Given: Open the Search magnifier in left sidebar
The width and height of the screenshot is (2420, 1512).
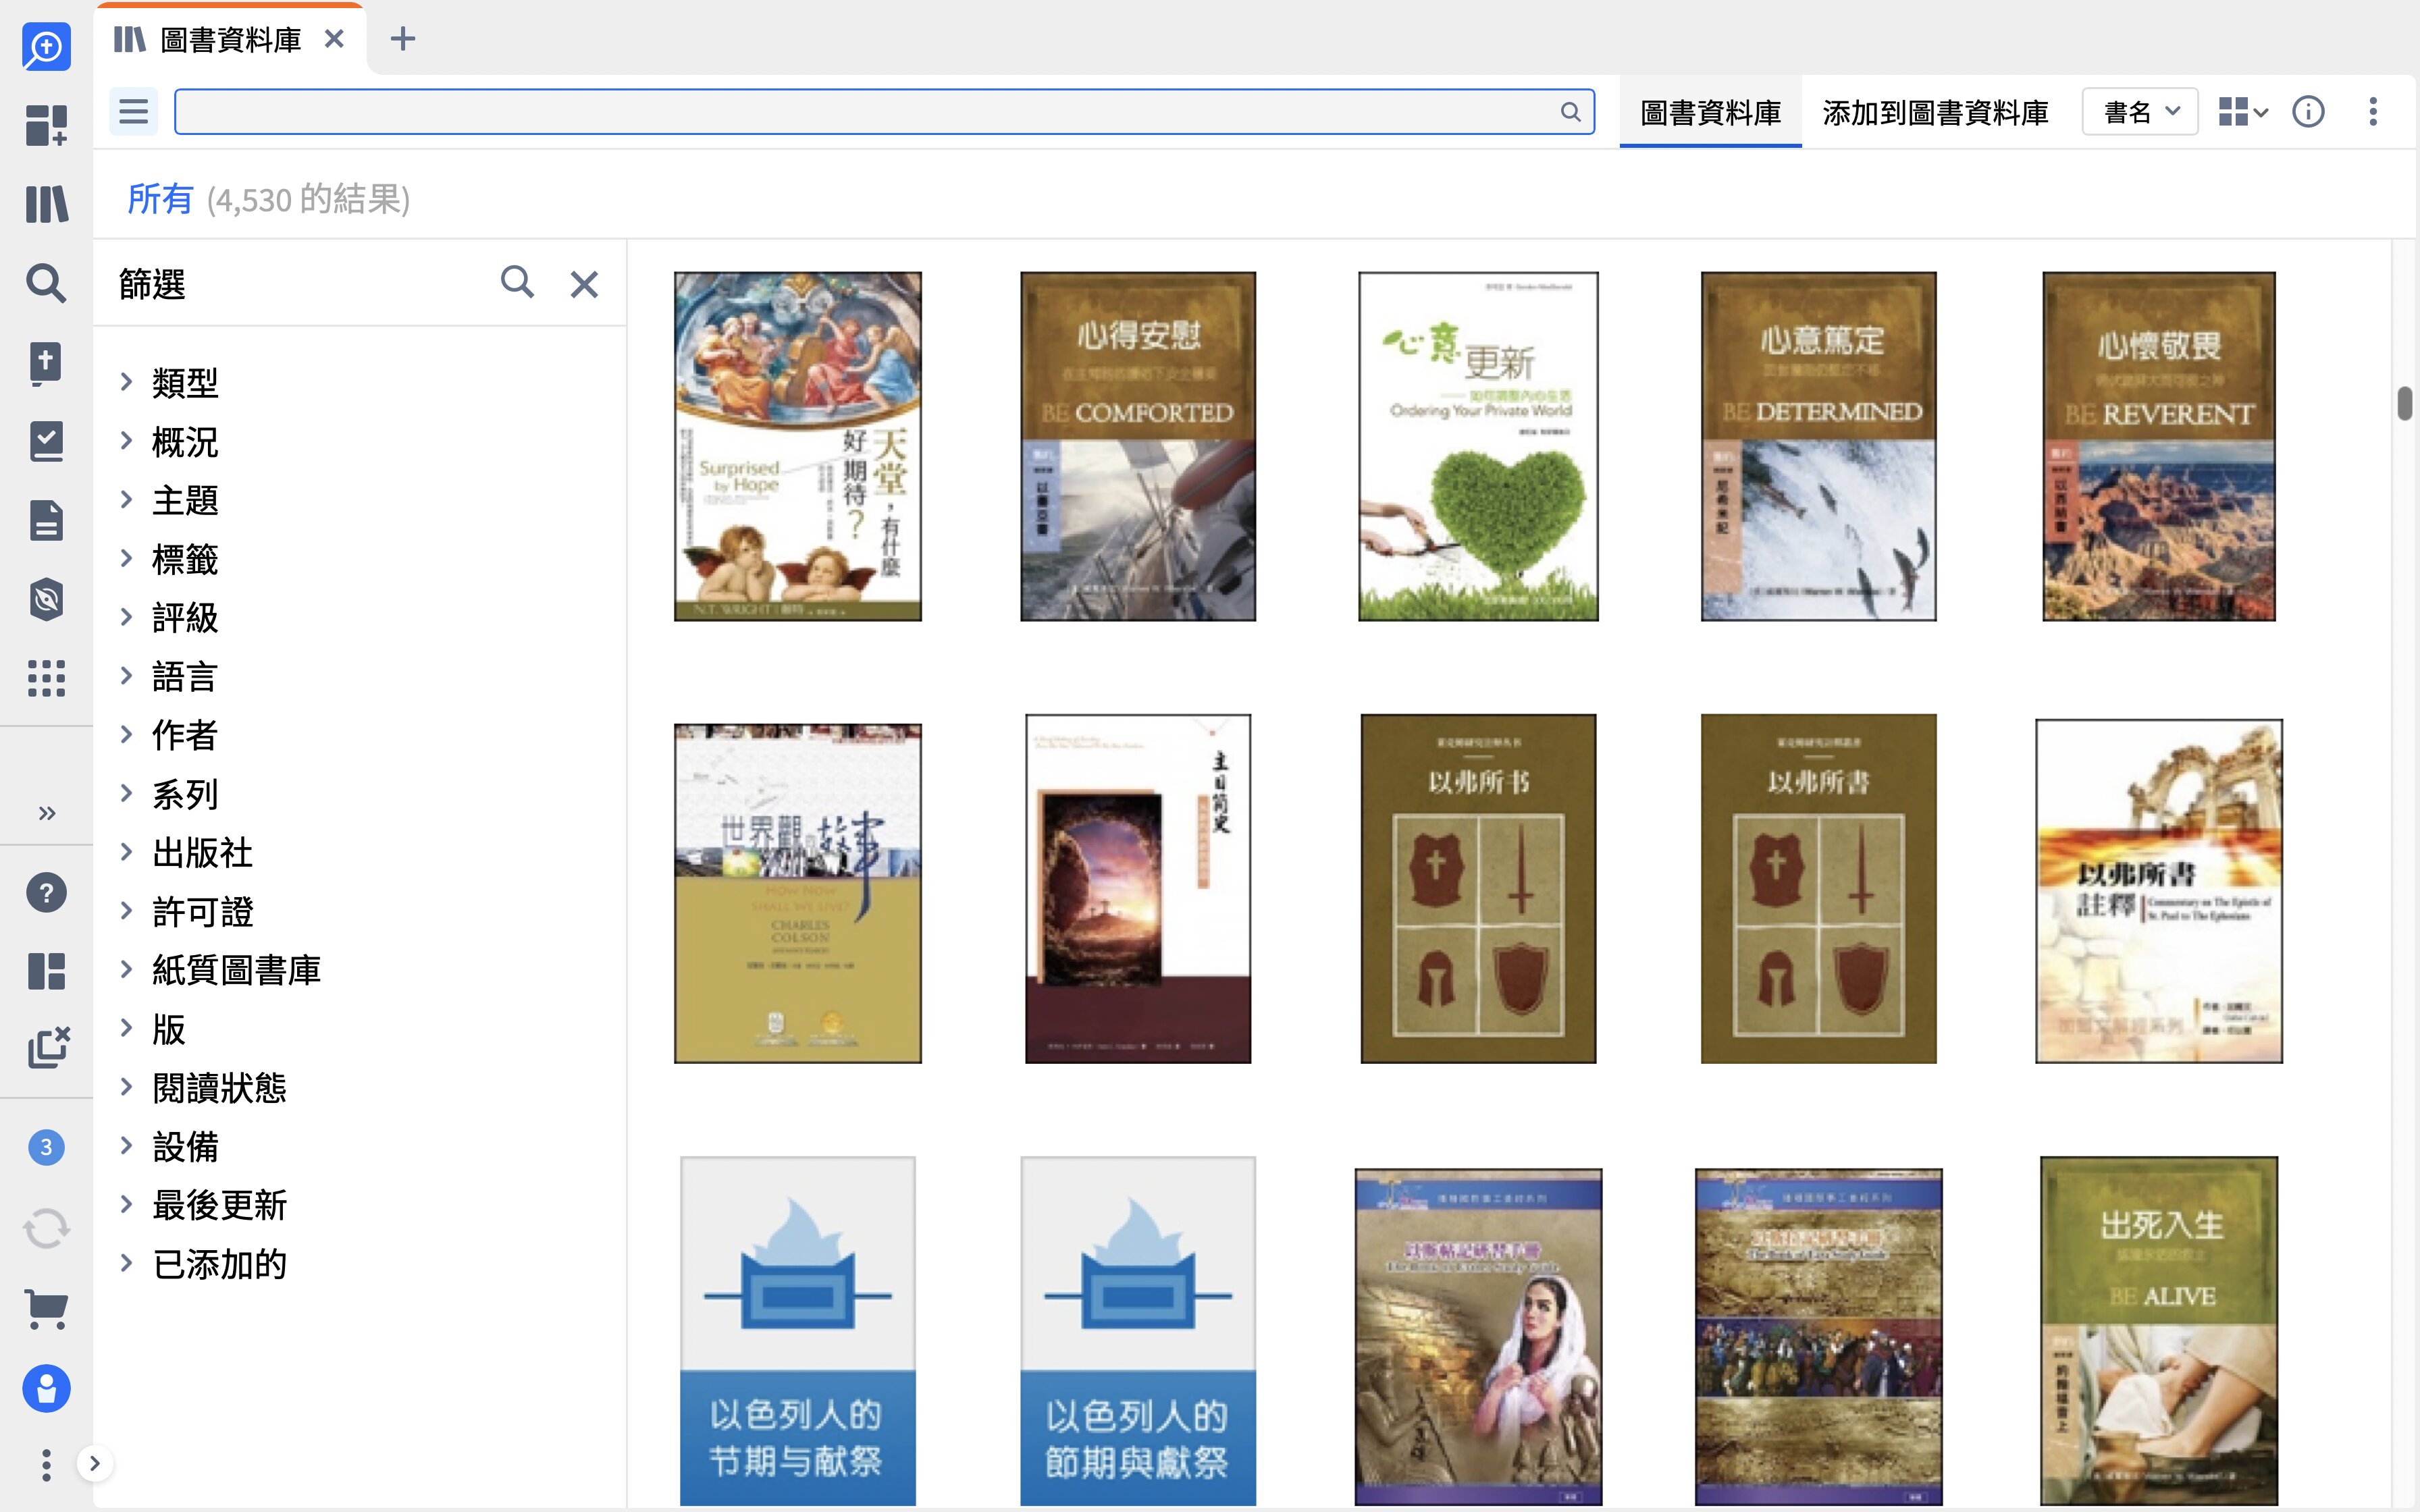Looking at the screenshot, I should pos(46,283).
